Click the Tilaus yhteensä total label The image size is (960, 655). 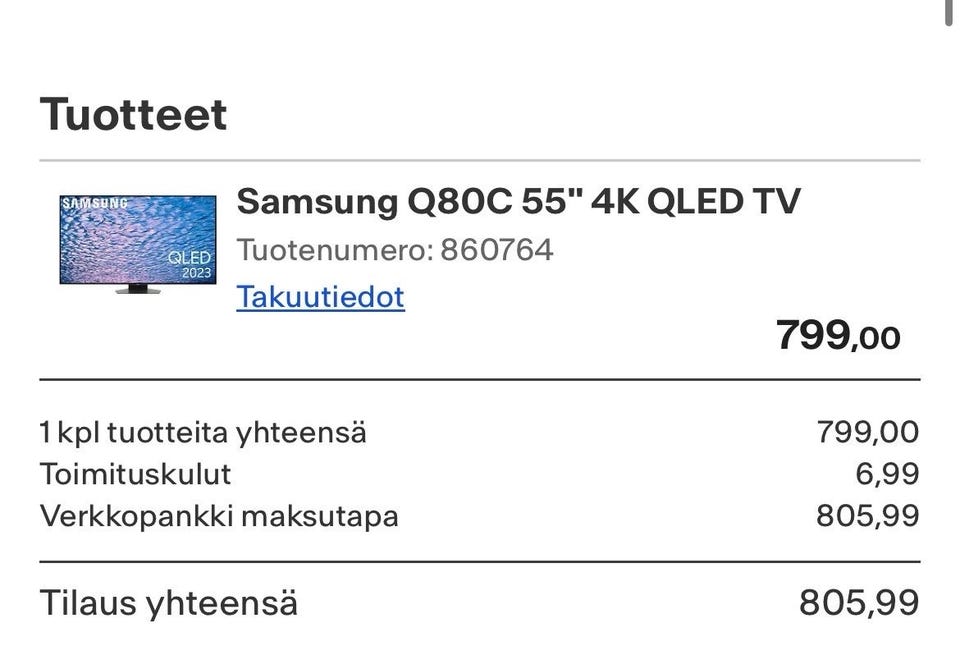(168, 603)
